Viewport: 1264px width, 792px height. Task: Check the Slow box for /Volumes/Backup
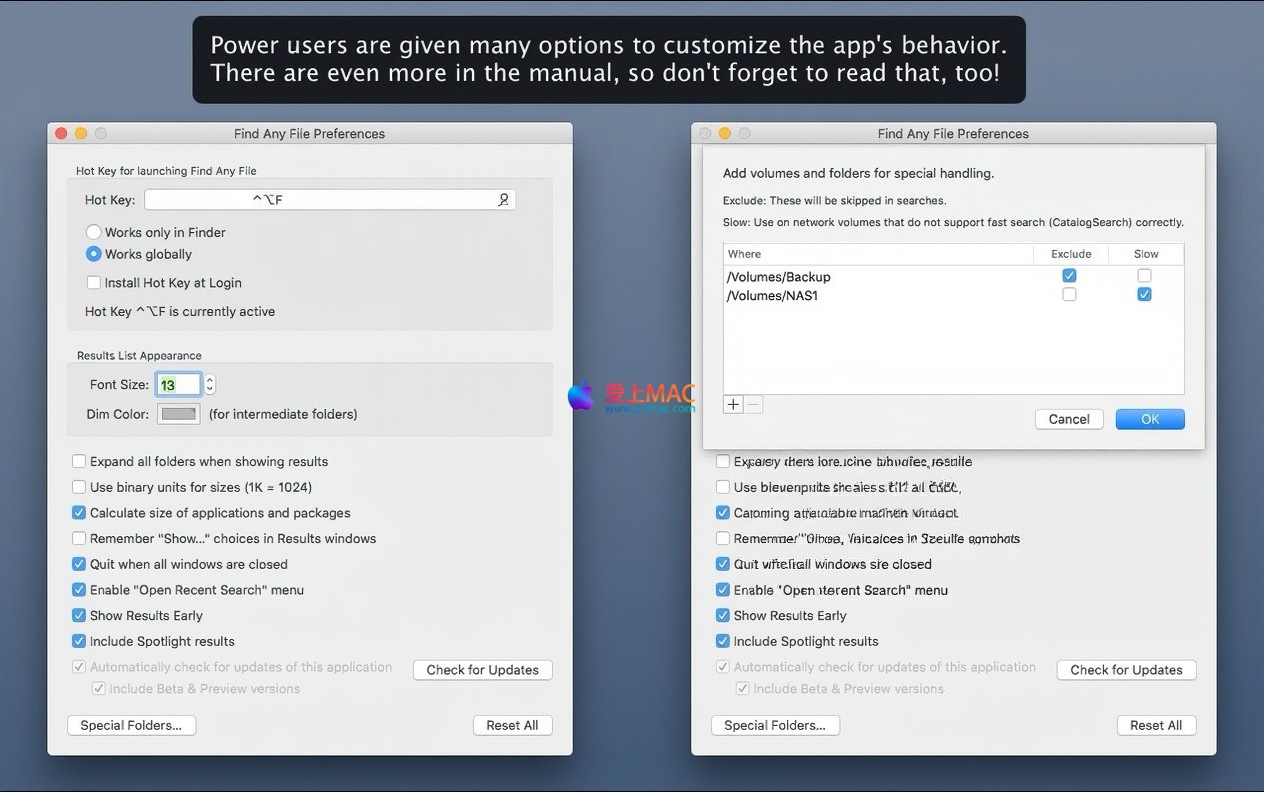click(x=1144, y=276)
